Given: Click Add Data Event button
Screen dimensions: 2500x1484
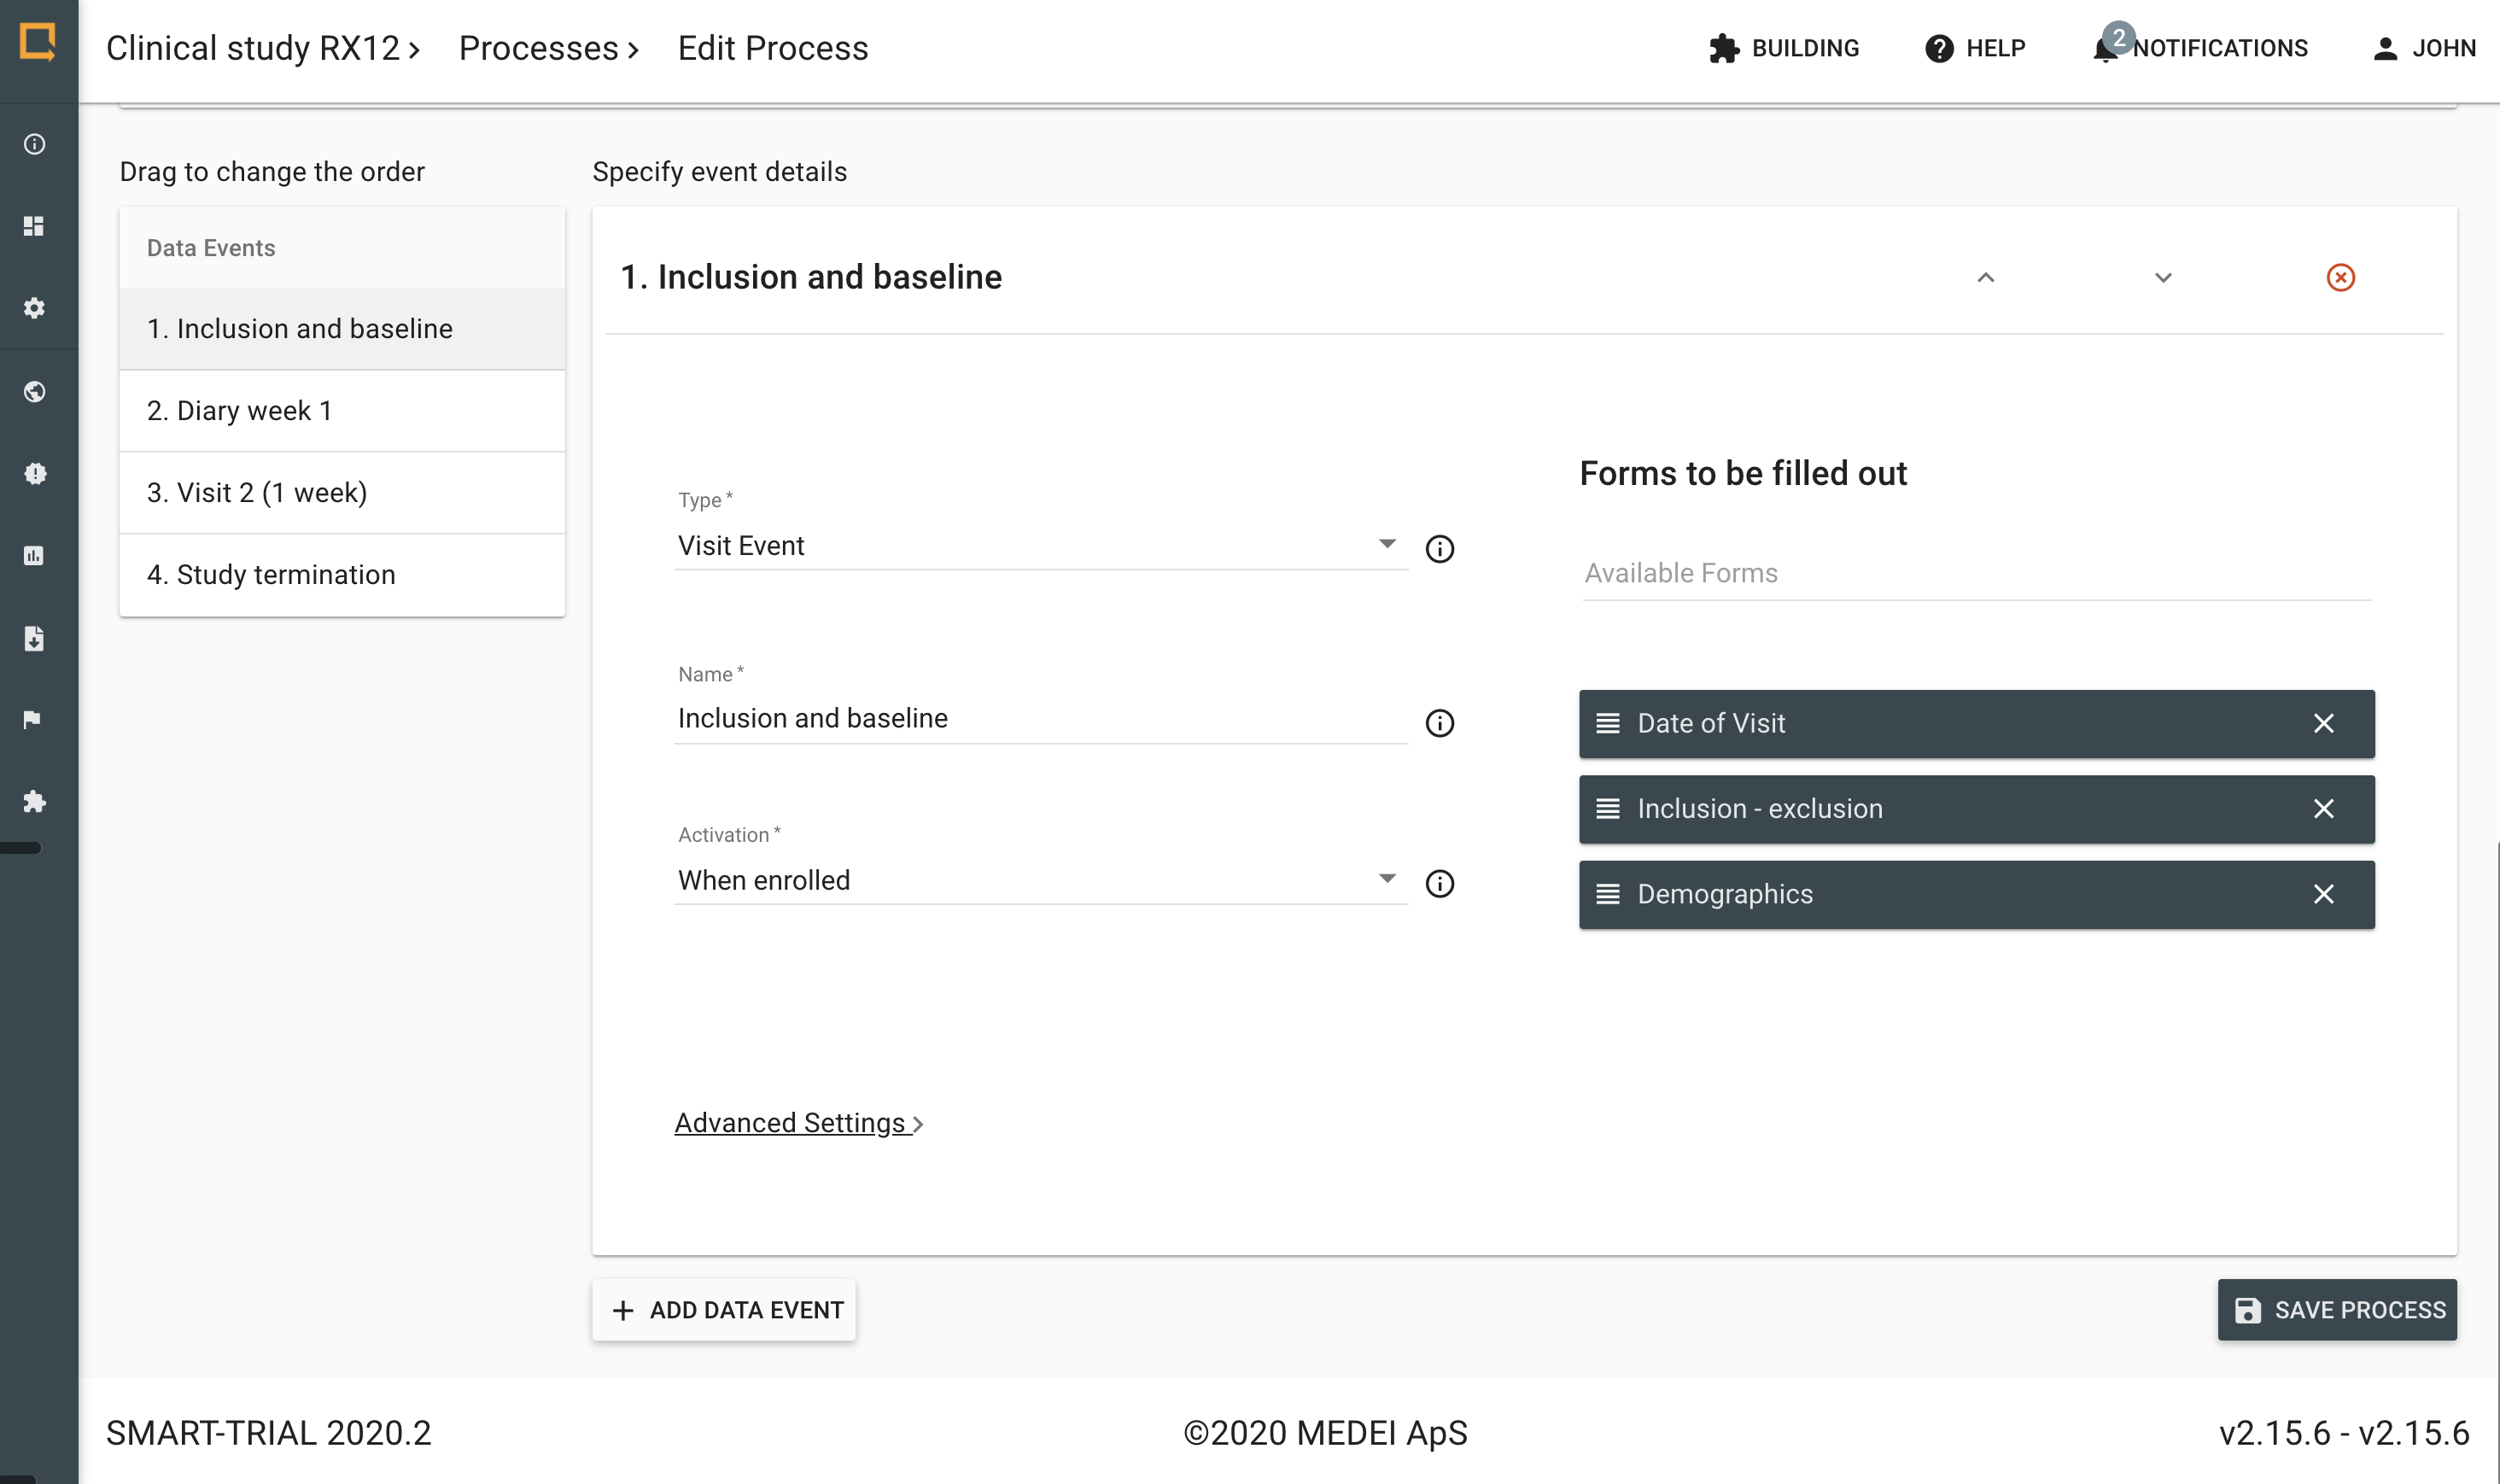Looking at the screenshot, I should pyautogui.click(x=724, y=1310).
